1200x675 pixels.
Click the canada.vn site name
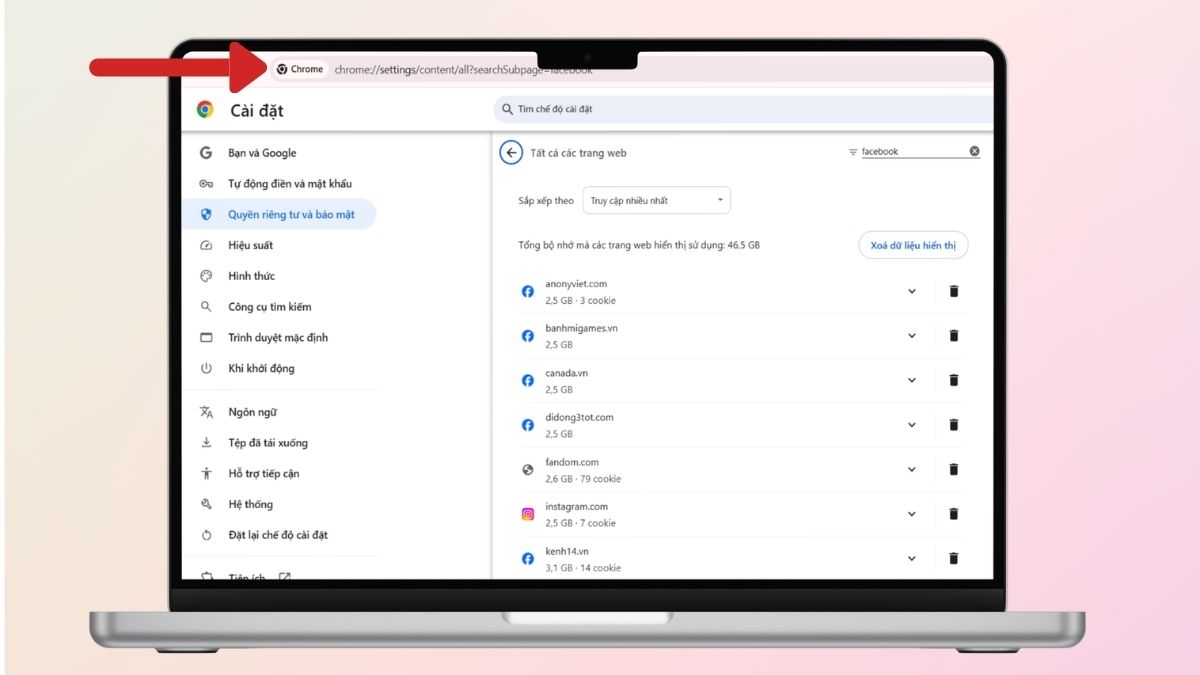pyautogui.click(x=566, y=373)
